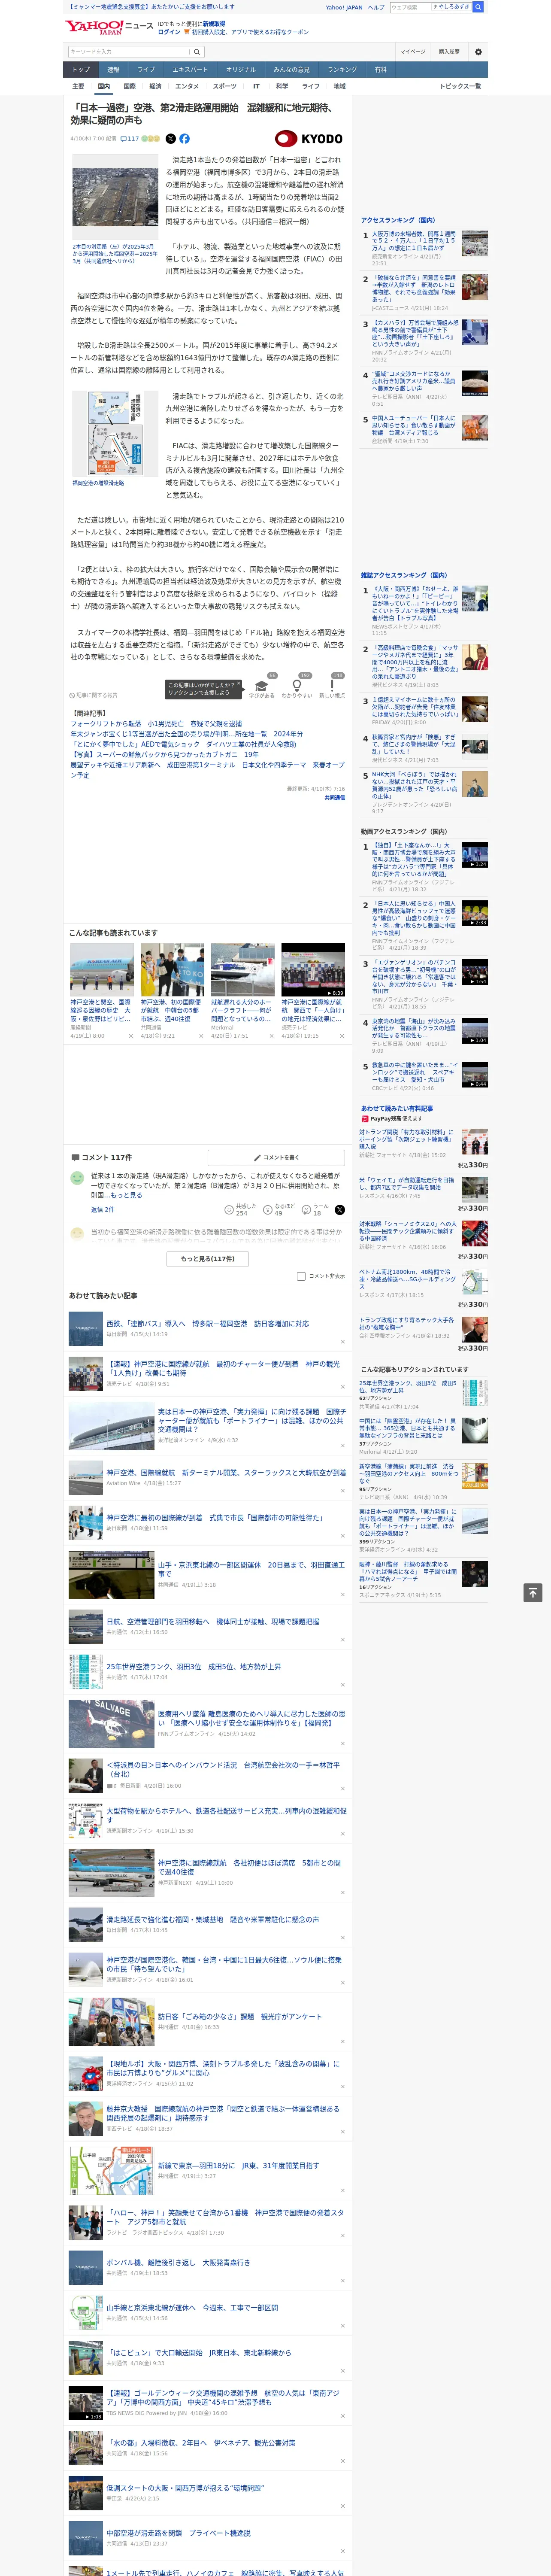Viewport: 551px width, 2576px height.
Task: Open settings gear icon near 購入履歴
Action: (478, 52)
